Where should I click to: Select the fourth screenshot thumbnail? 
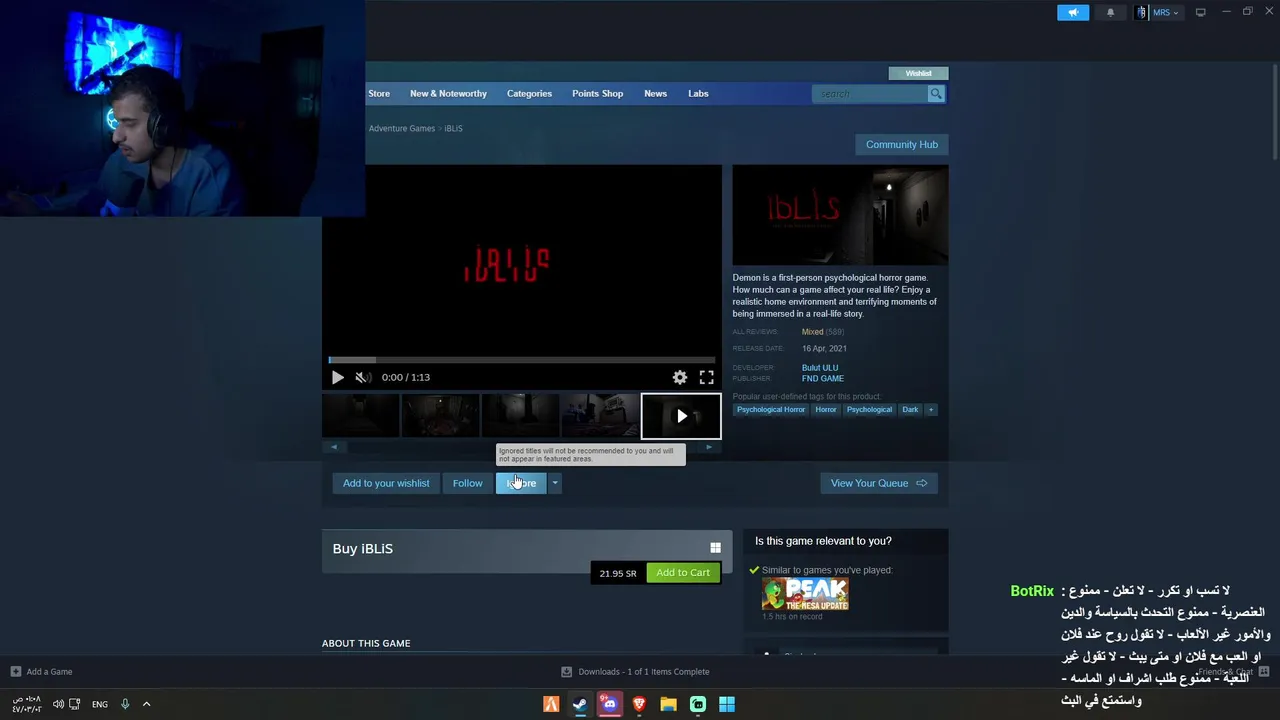[600, 416]
